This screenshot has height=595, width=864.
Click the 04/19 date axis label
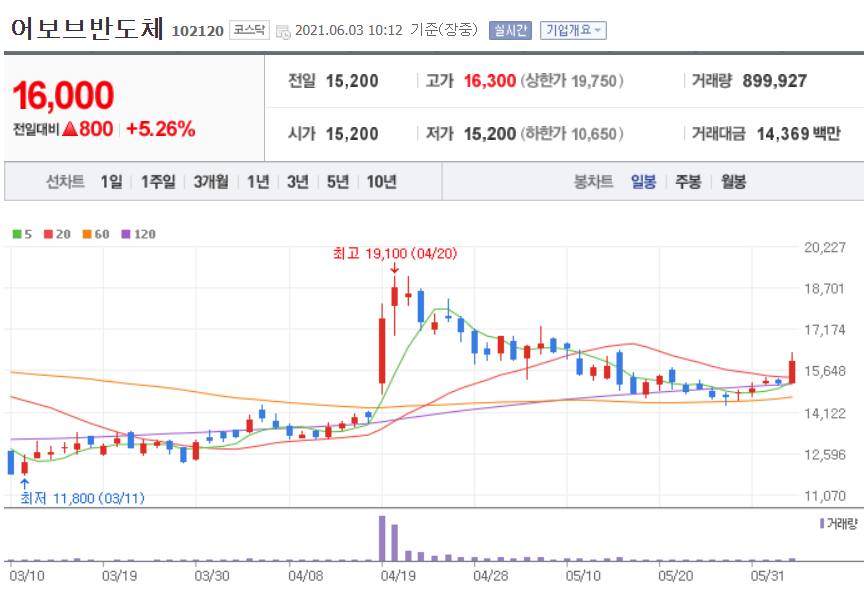[398, 576]
